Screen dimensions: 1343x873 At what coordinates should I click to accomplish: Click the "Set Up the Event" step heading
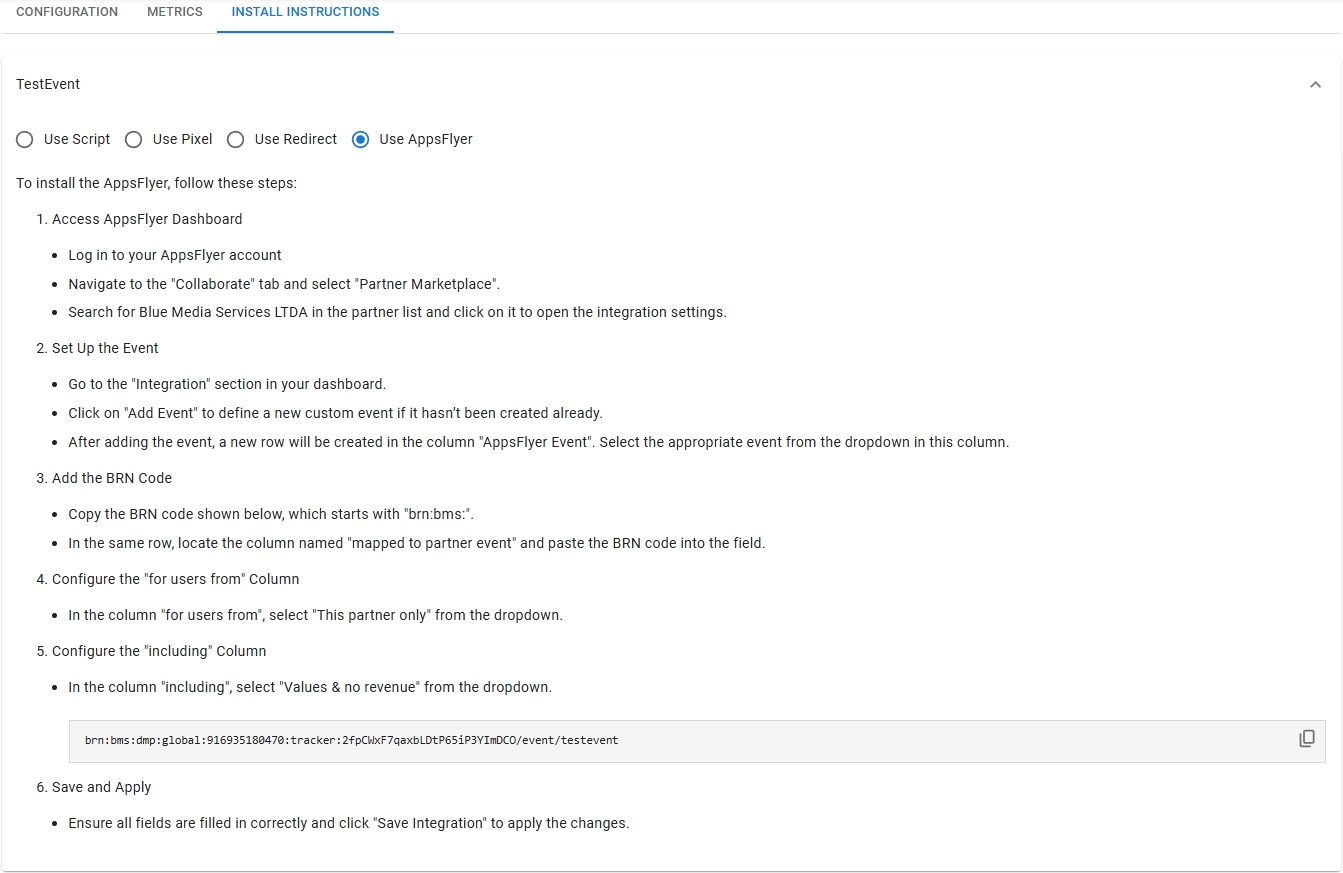tap(105, 348)
